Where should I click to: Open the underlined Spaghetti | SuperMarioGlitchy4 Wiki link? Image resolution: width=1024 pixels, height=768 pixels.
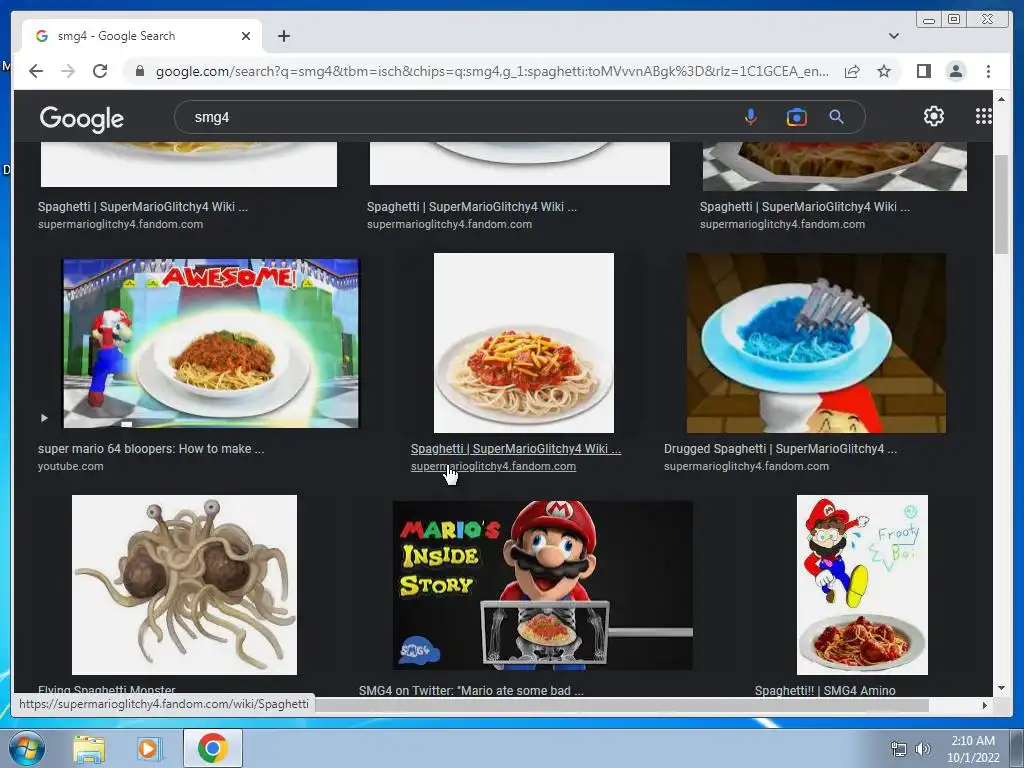(x=515, y=449)
